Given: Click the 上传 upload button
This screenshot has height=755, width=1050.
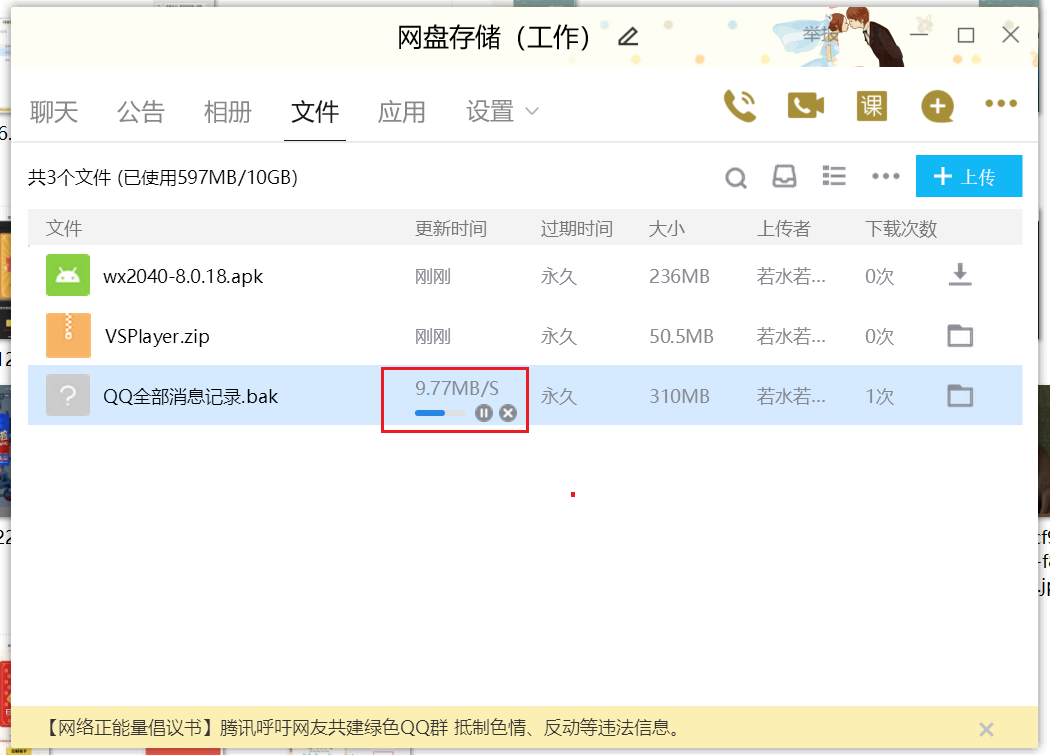Looking at the screenshot, I should coord(967,176).
